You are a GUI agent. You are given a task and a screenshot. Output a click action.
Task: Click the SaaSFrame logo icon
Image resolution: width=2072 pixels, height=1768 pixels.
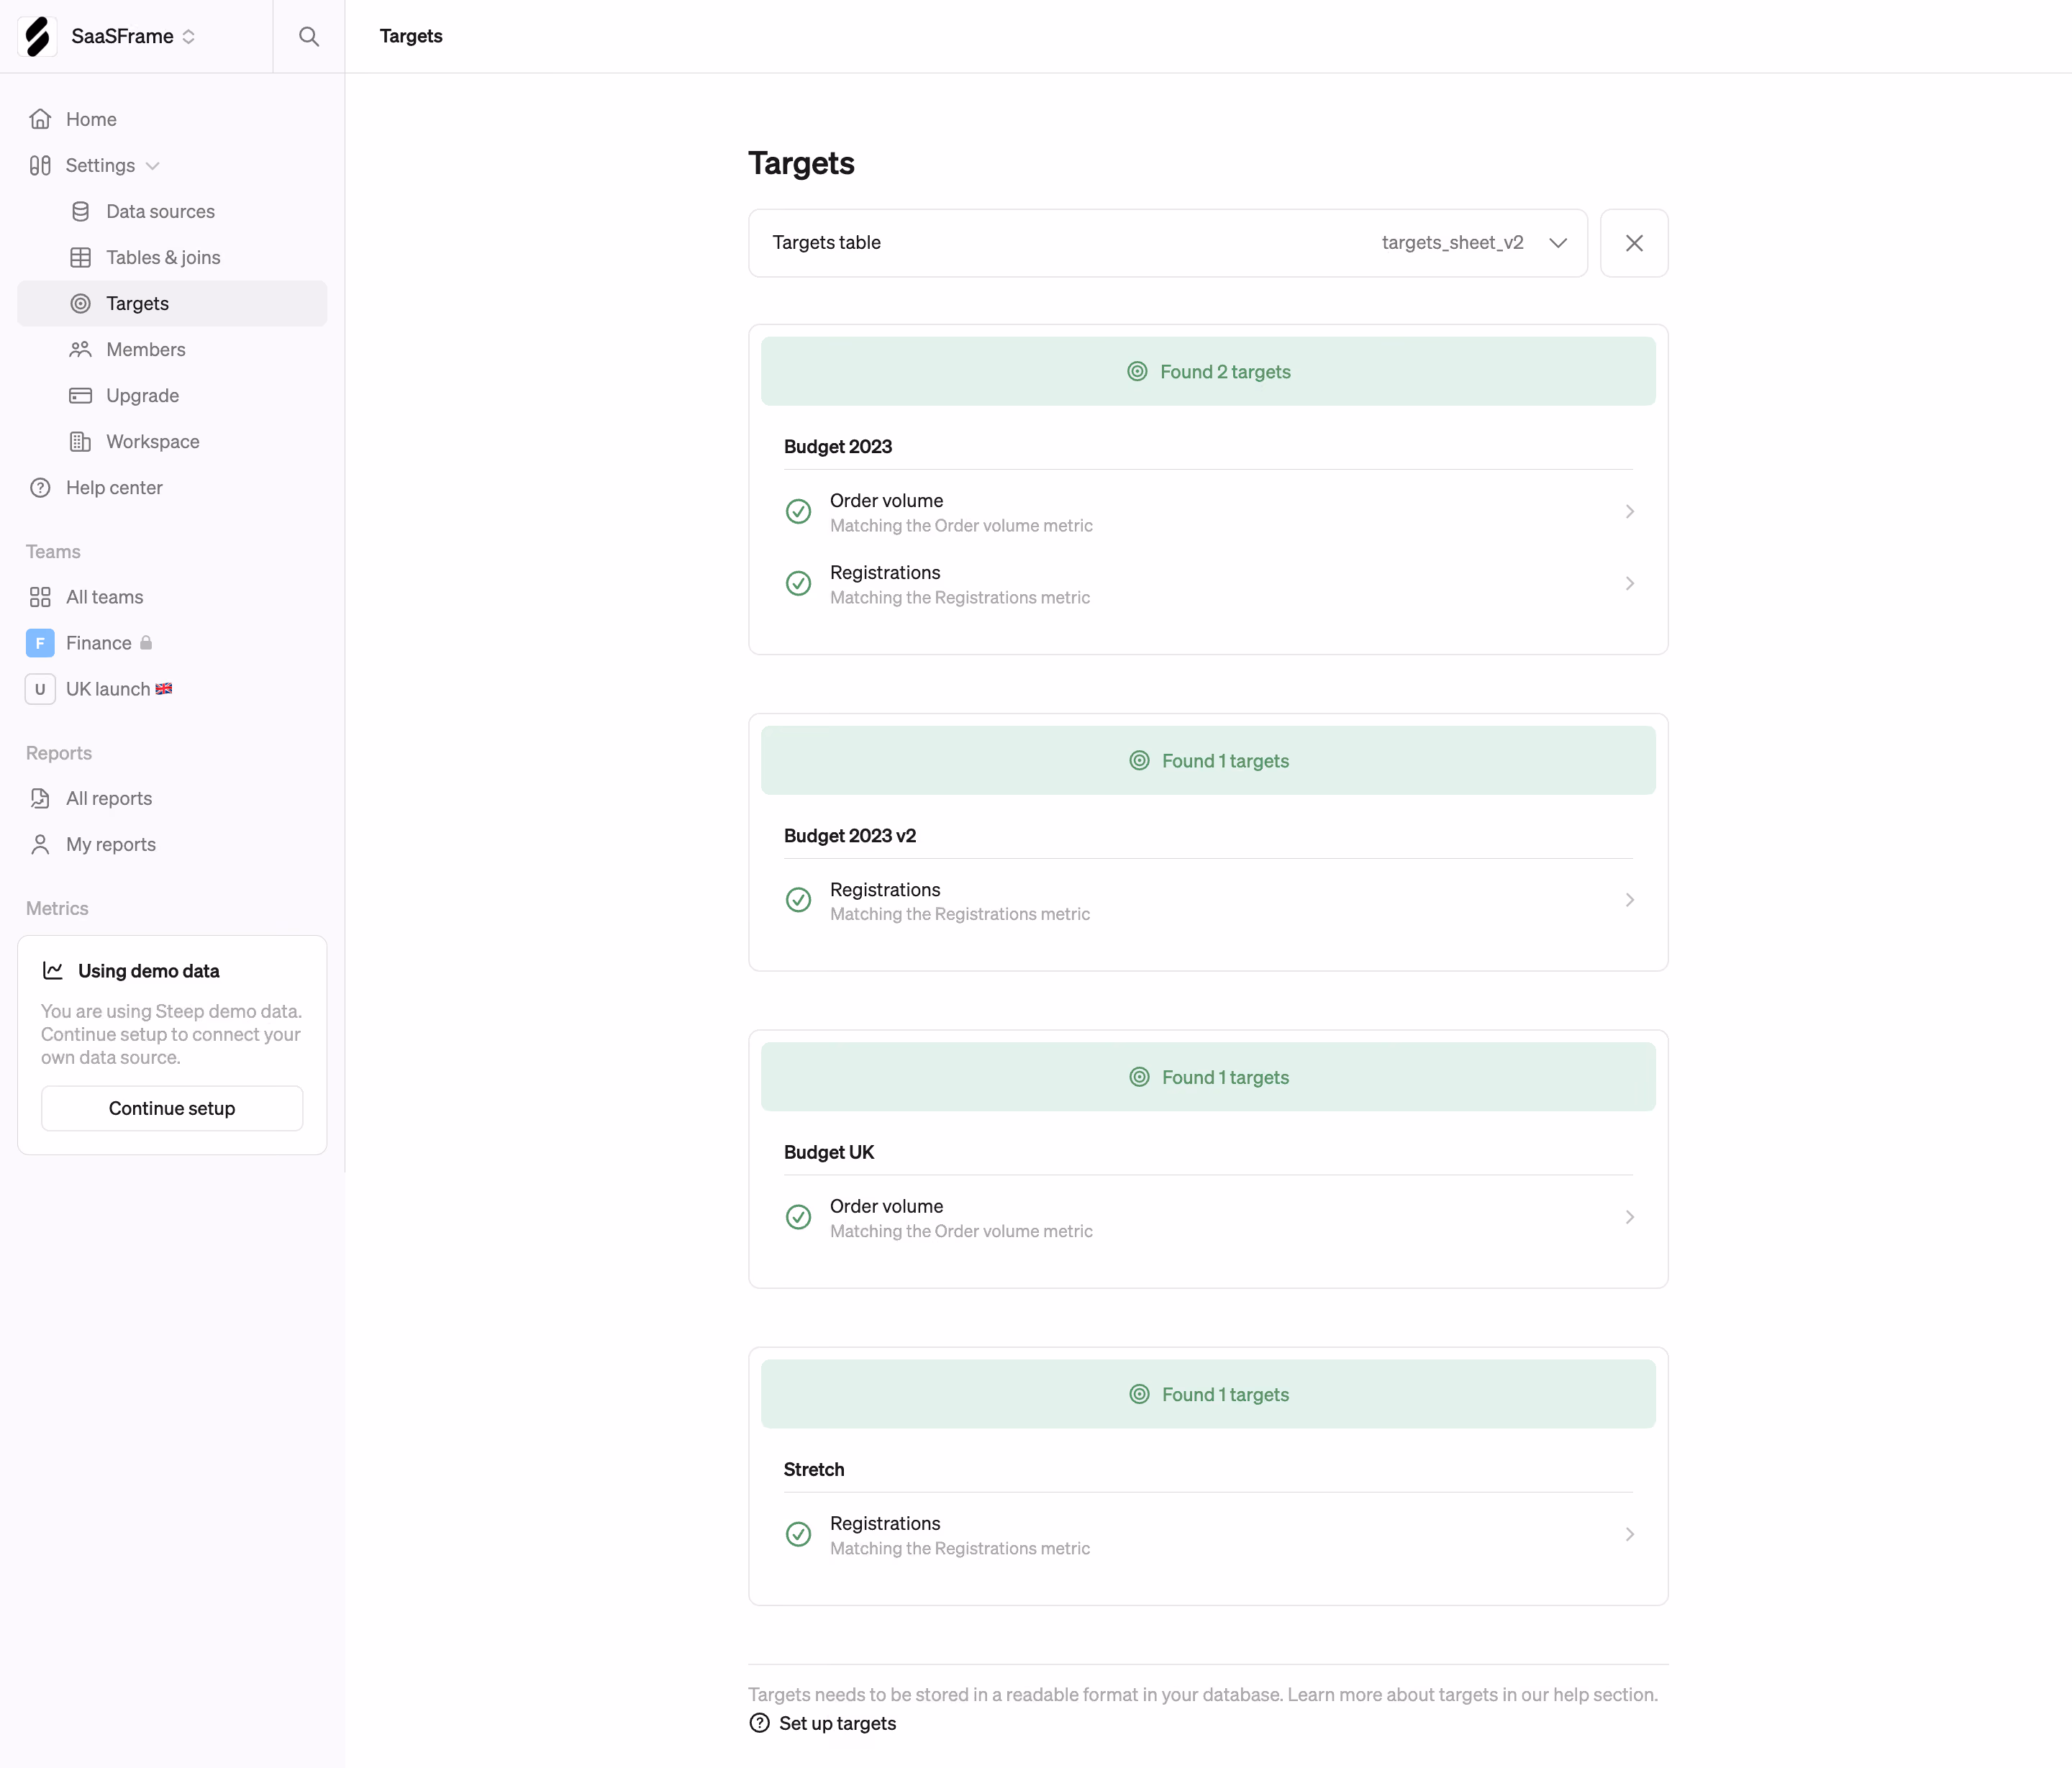point(37,36)
